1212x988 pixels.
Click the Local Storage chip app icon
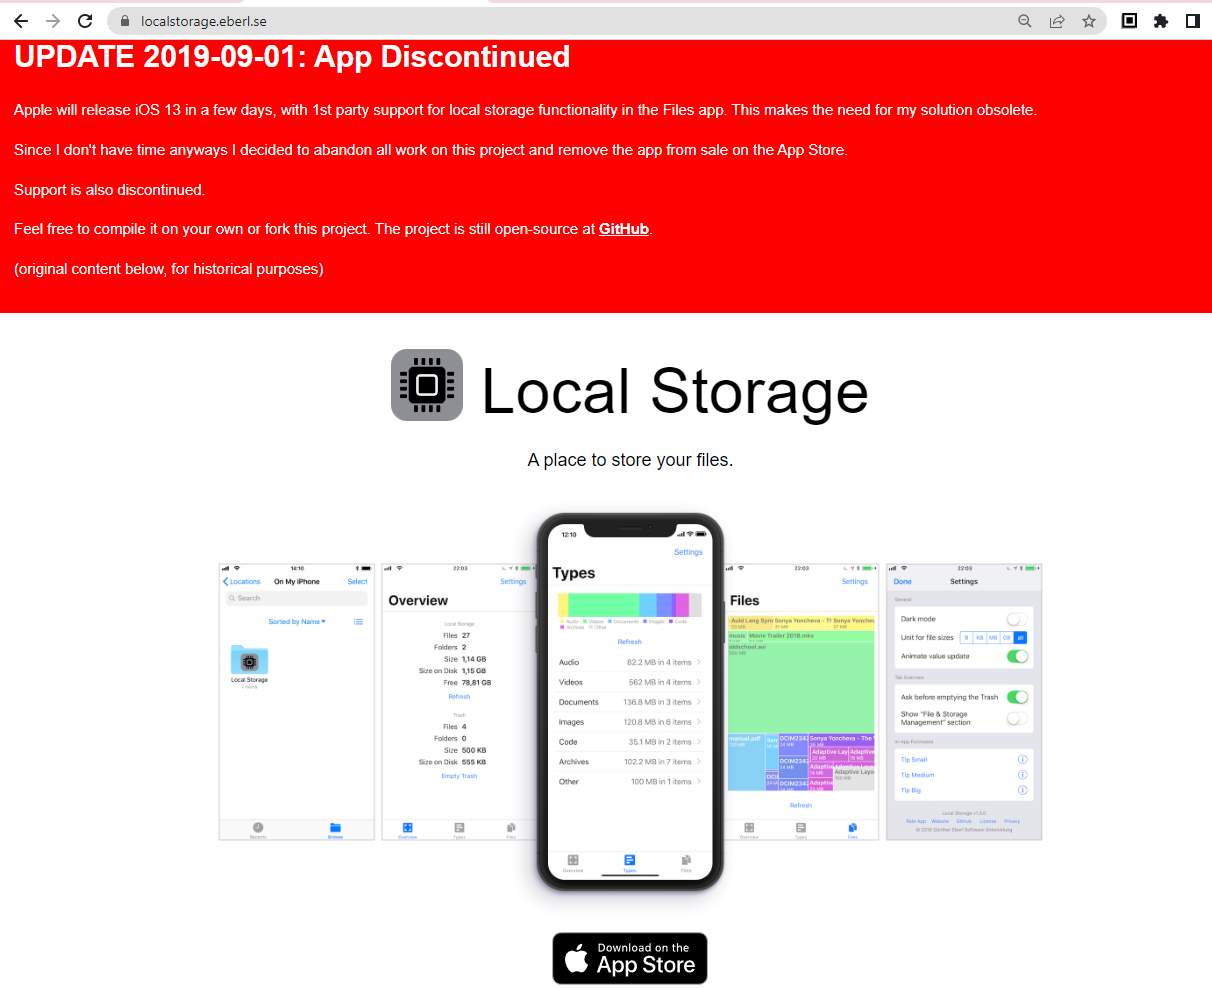[x=427, y=385]
